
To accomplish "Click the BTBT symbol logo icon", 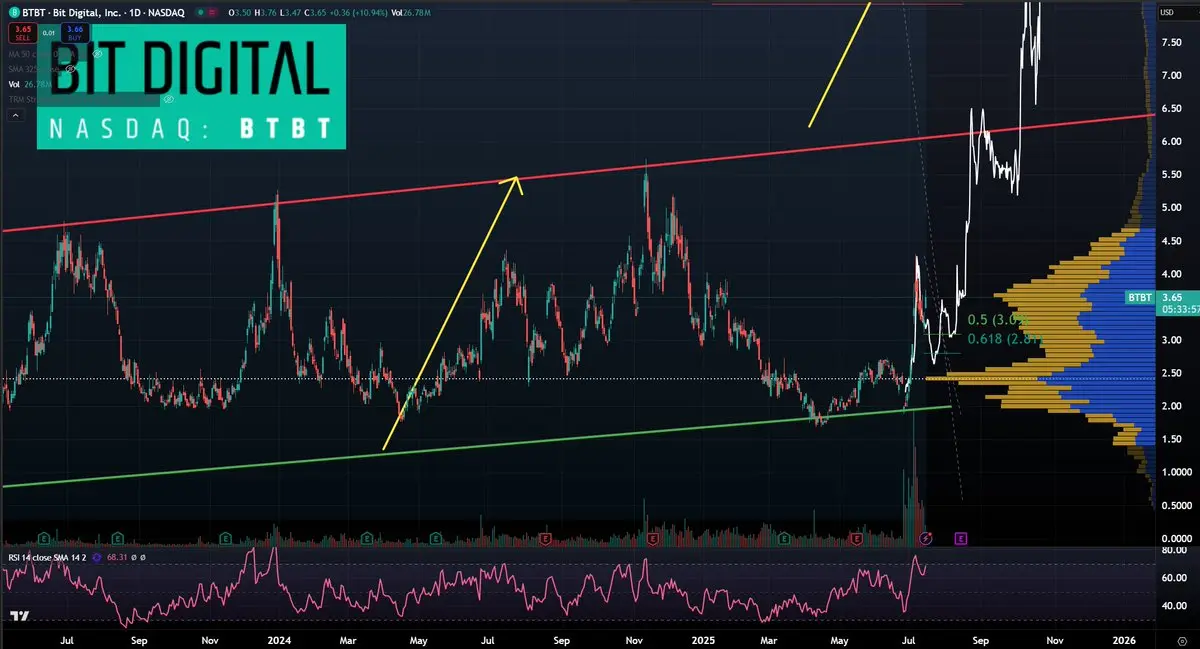I will click(x=14, y=13).
